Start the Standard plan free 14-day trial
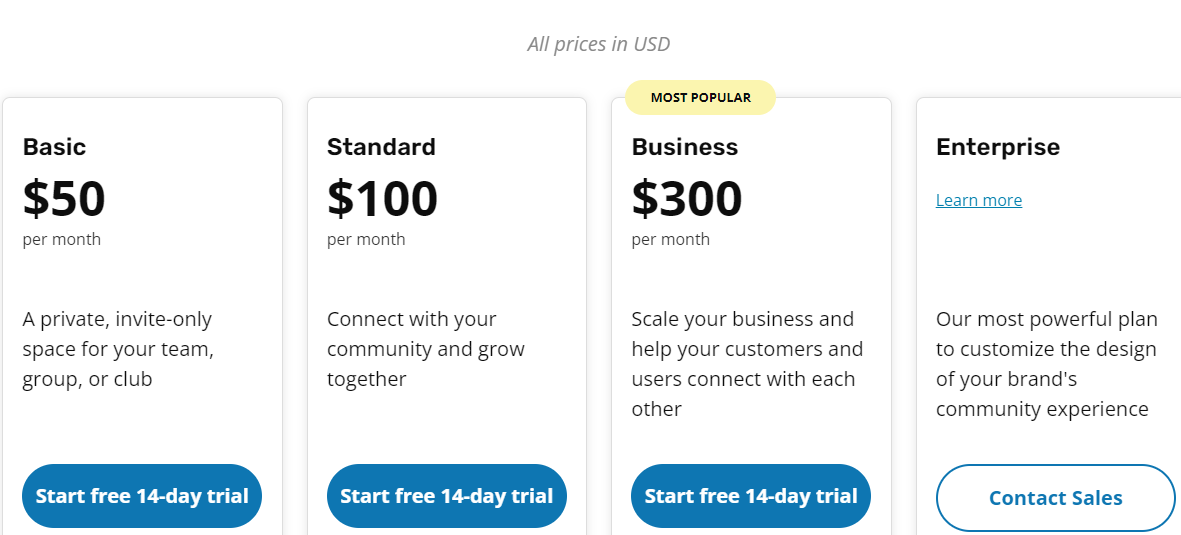This screenshot has height=535, width=1181. pos(447,496)
